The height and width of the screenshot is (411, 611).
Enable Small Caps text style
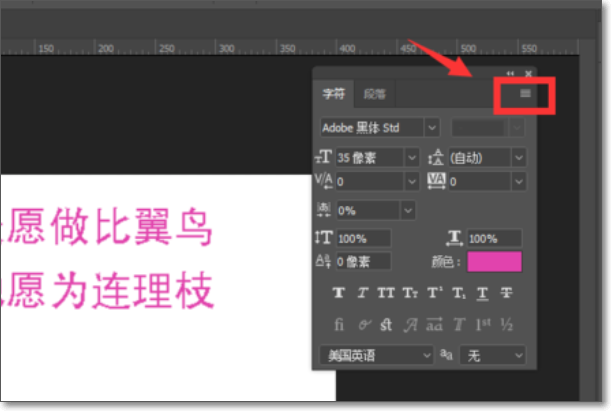tap(410, 293)
